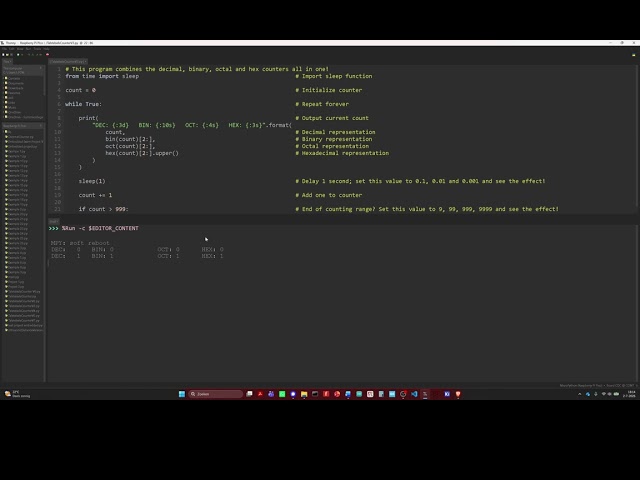Open the Documents folder in This computer
640x480 pixels.
(x=15, y=83)
